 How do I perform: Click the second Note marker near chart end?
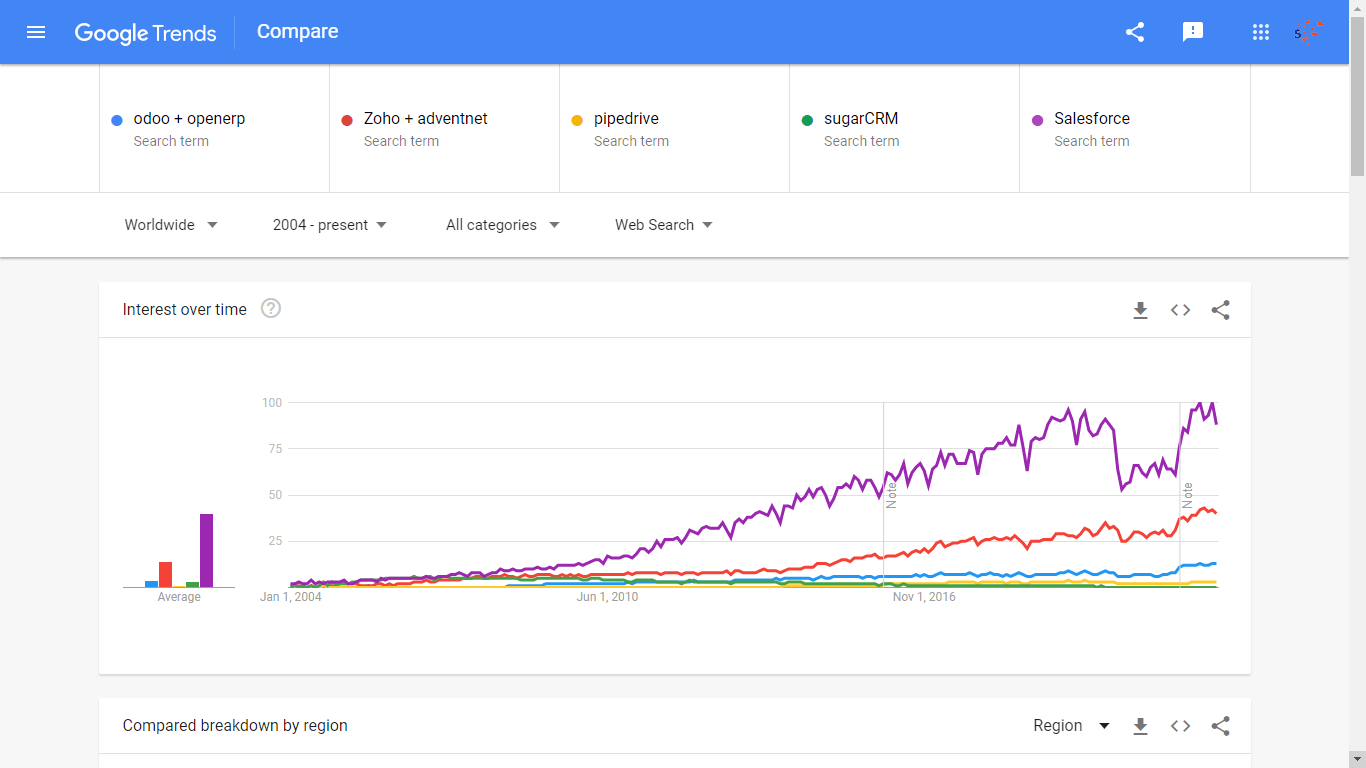coord(1188,496)
